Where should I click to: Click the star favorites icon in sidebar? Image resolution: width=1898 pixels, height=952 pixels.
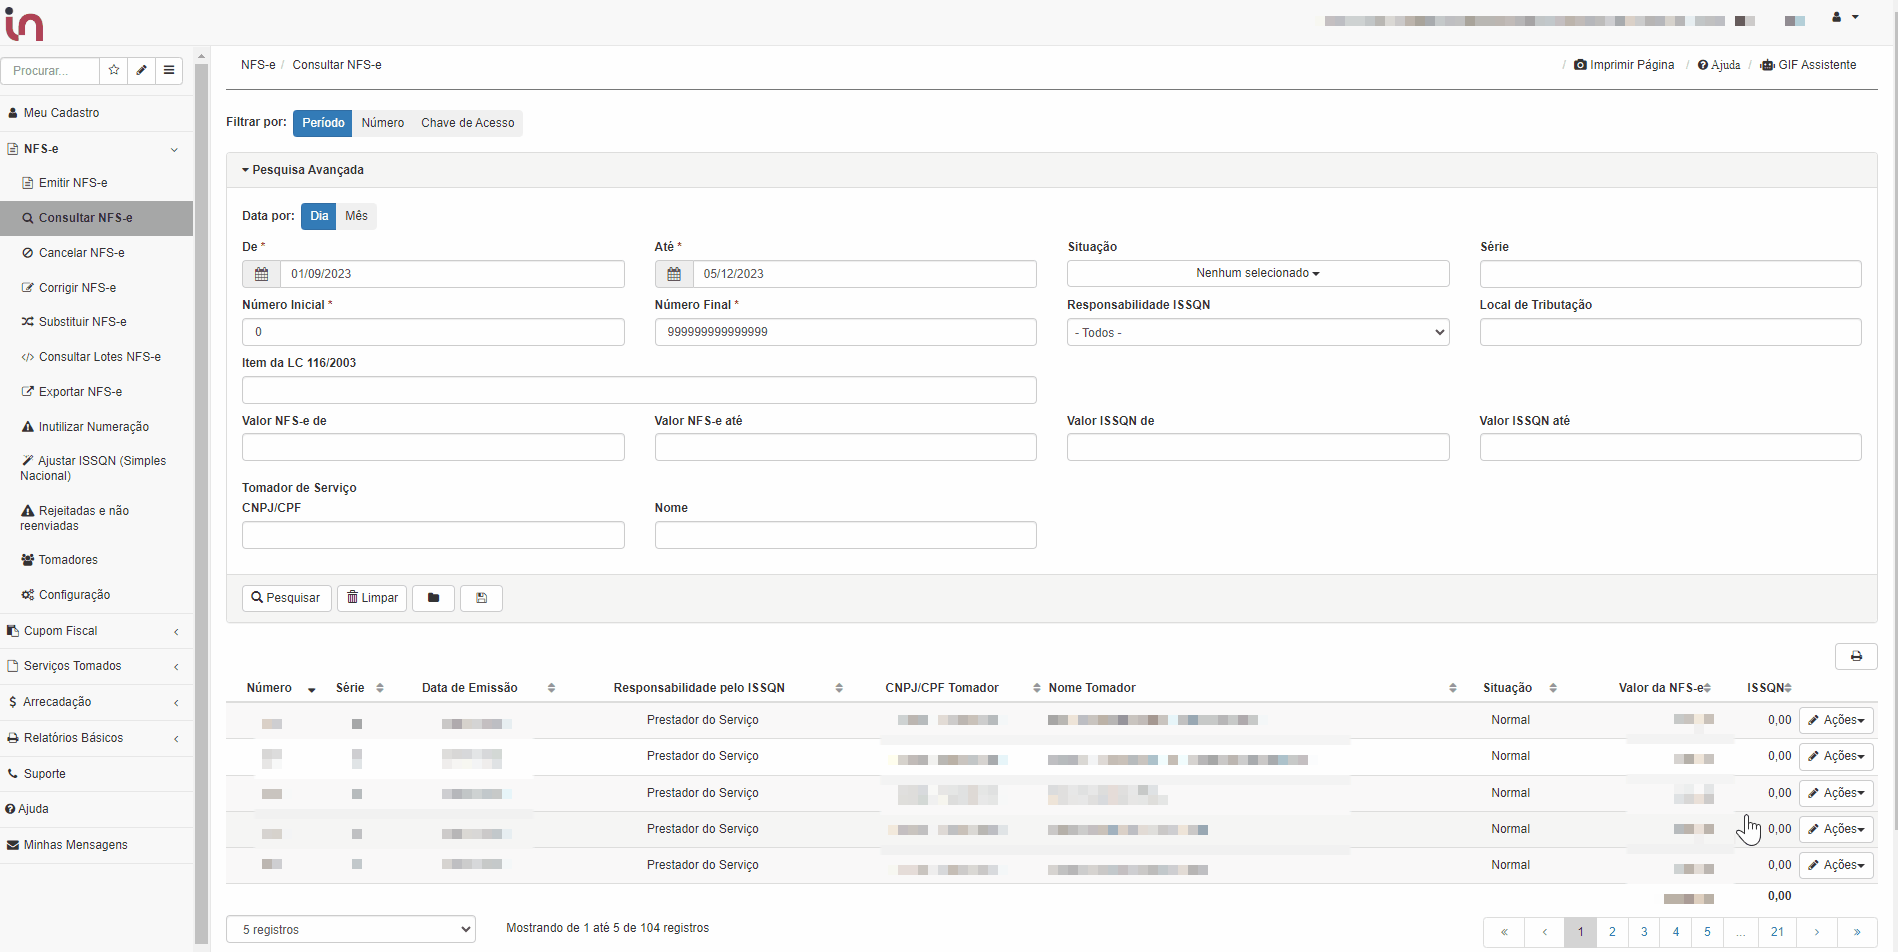pyautogui.click(x=114, y=70)
